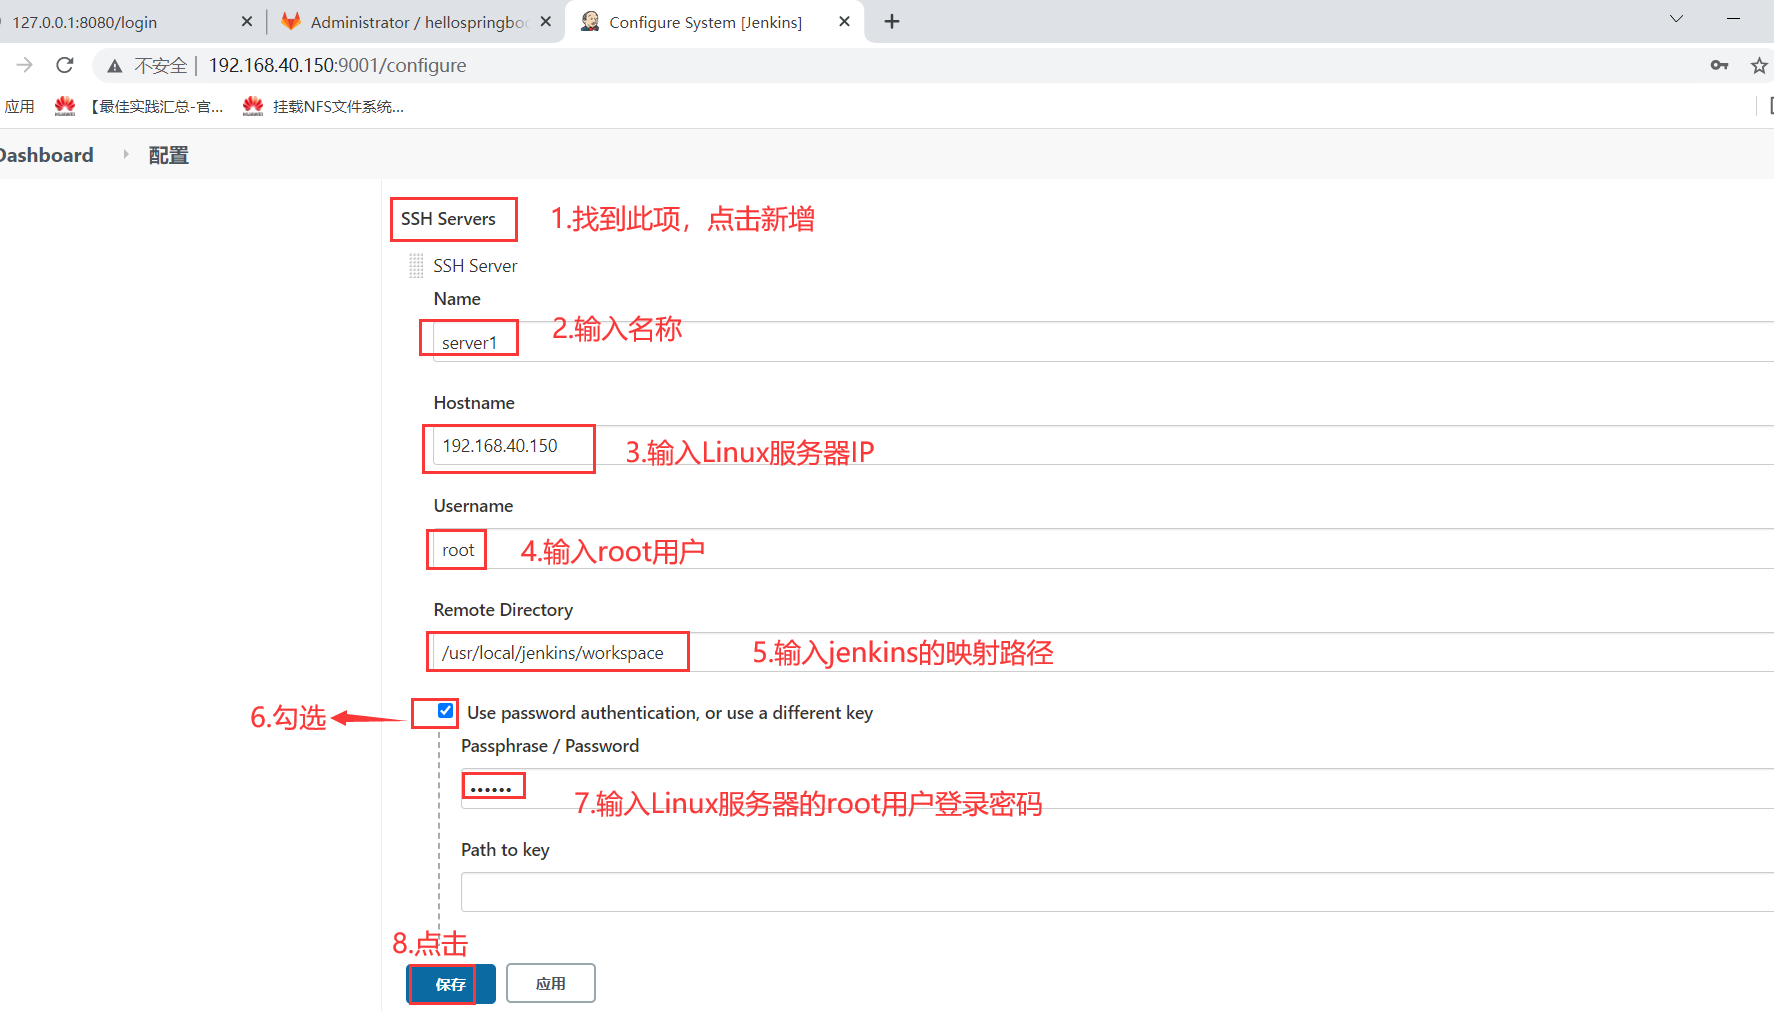This screenshot has width=1774, height=1012.
Task: Click the Path to key label
Action: pos(505,850)
